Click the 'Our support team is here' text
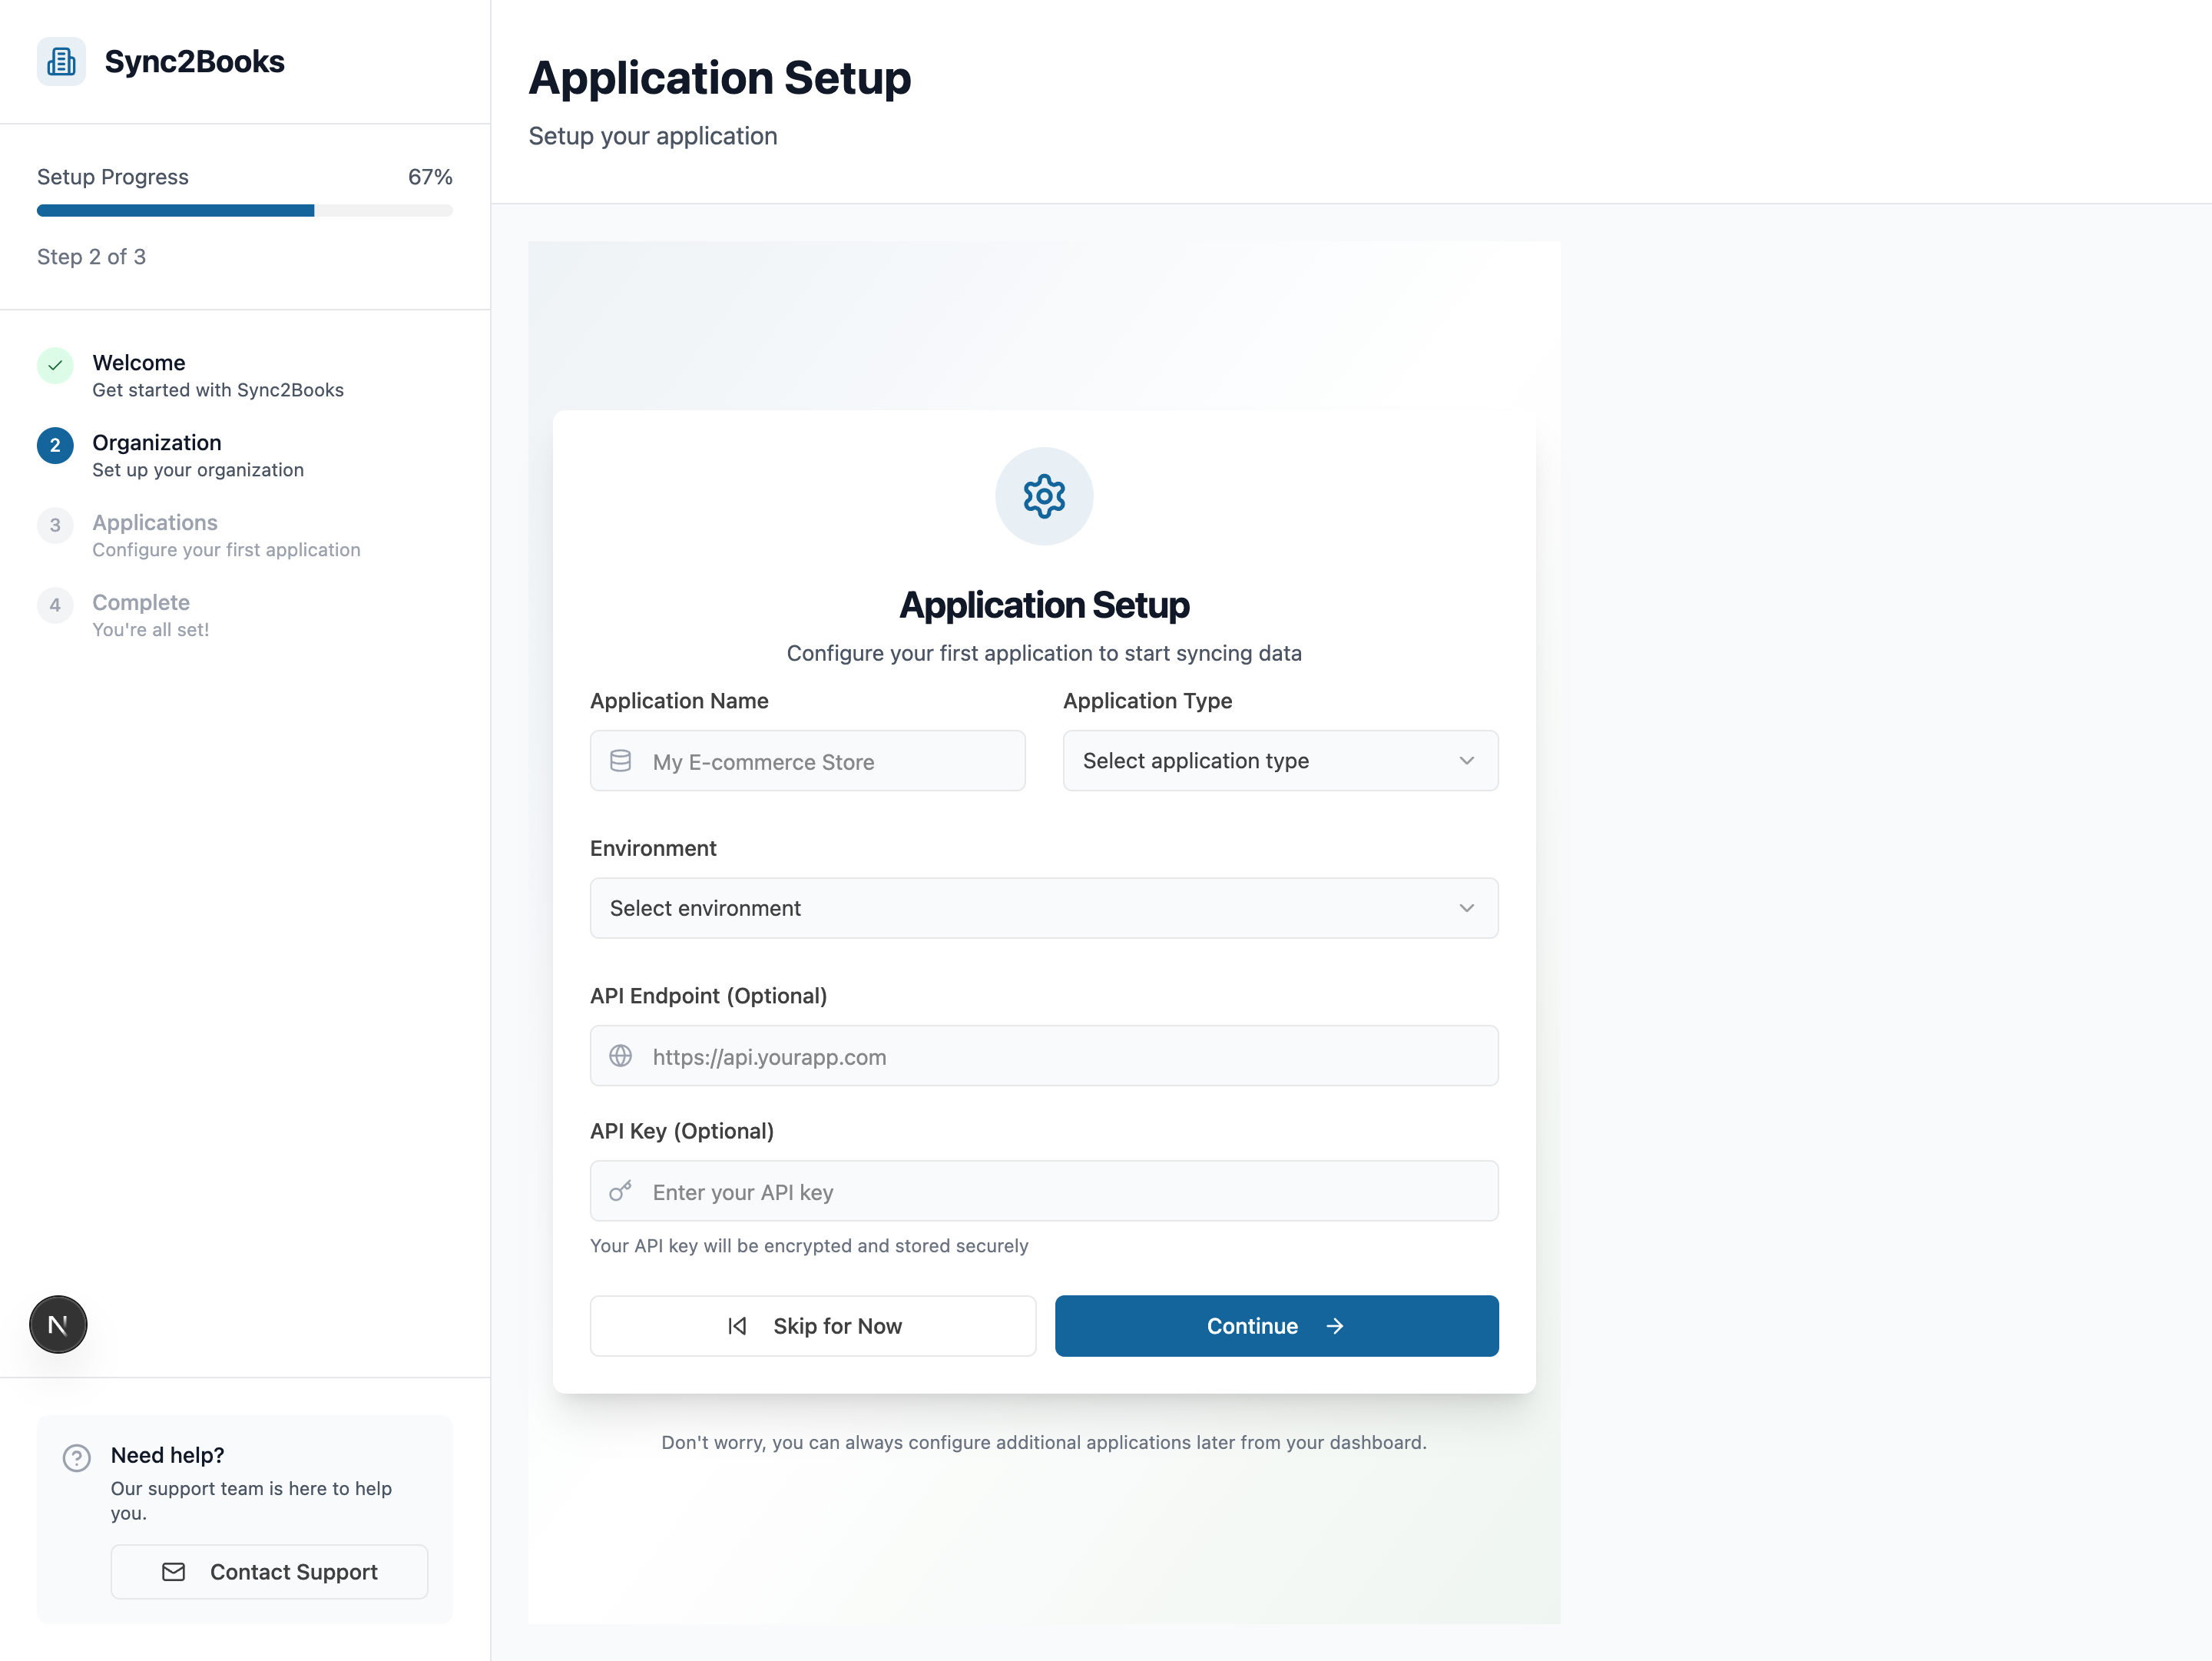Viewport: 2212px width, 1661px height. (x=251, y=1500)
